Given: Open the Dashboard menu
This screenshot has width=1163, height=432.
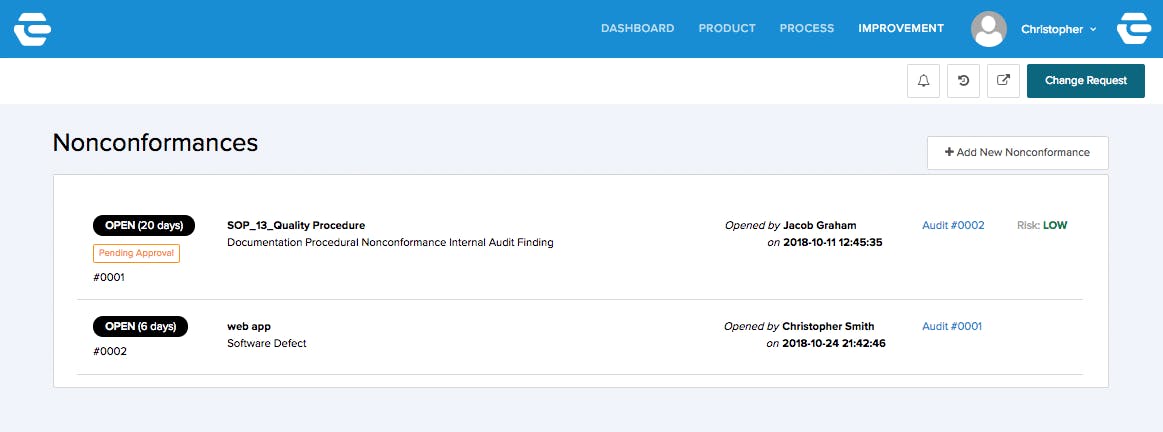Looking at the screenshot, I should (637, 28).
